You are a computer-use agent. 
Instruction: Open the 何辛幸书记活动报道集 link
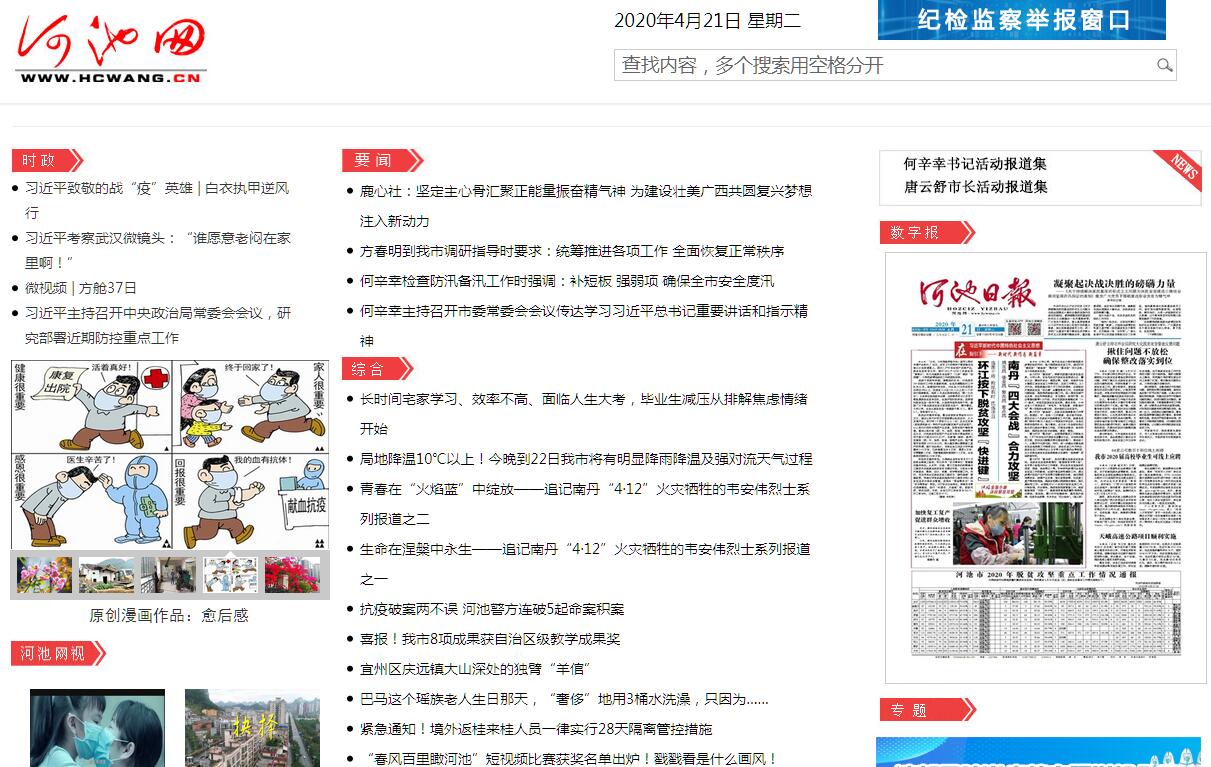click(975, 164)
